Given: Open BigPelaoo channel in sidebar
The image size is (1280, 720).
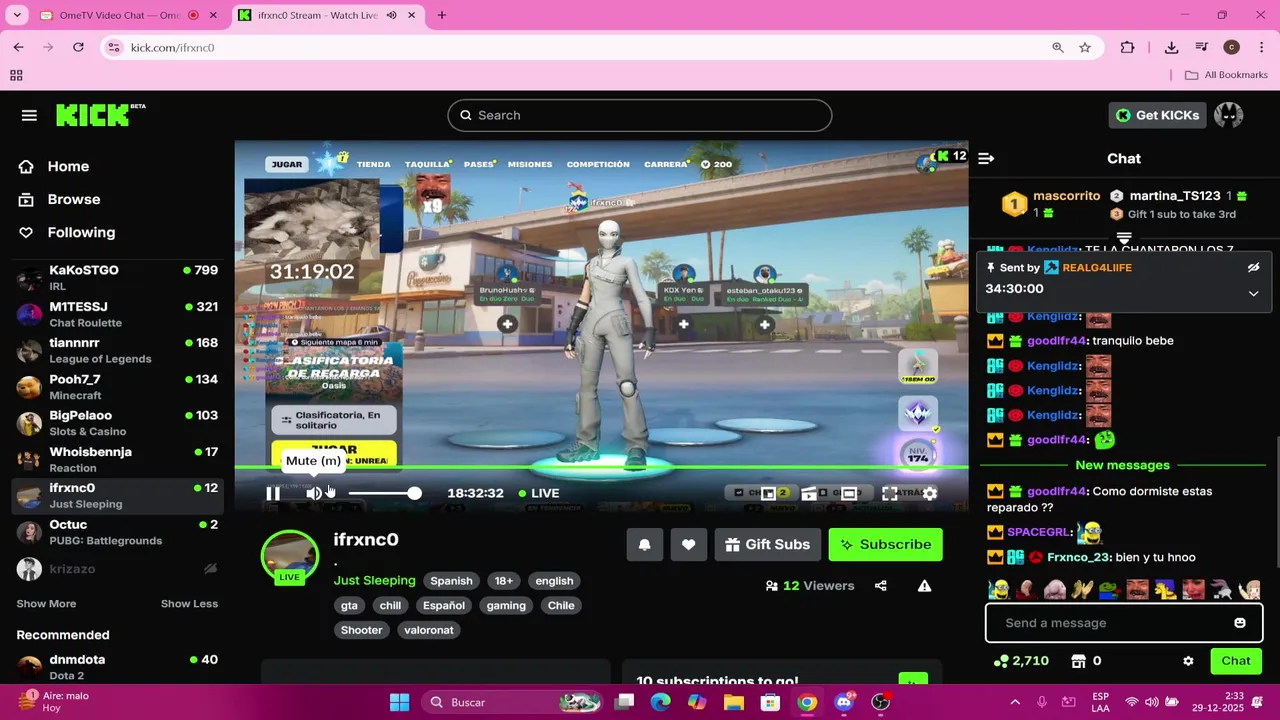Looking at the screenshot, I should pyautogui.click(x=118, y=423).
